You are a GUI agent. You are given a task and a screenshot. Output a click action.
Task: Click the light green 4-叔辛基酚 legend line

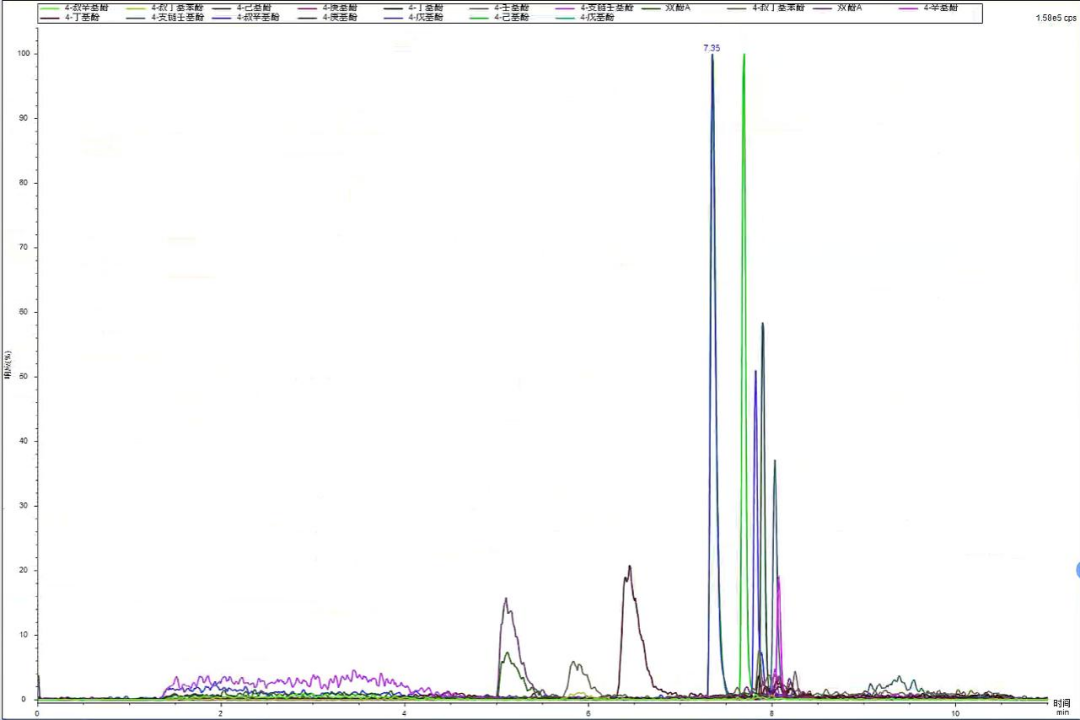(x=50, y=8)
